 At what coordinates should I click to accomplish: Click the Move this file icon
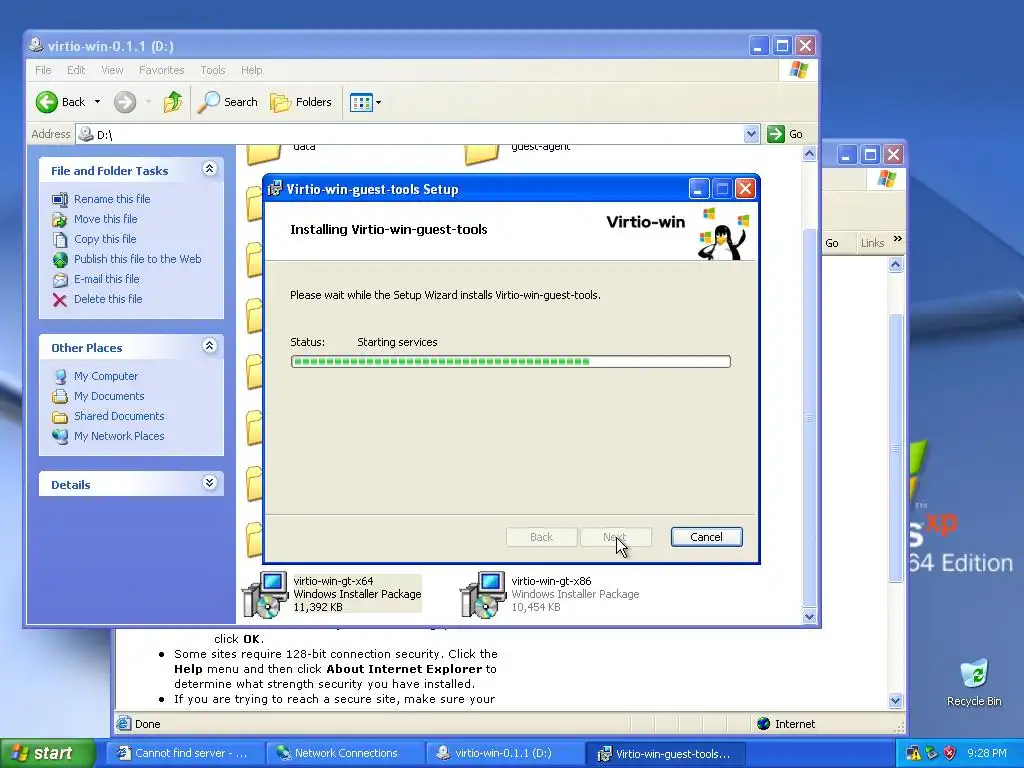click(x=60, y=219)
